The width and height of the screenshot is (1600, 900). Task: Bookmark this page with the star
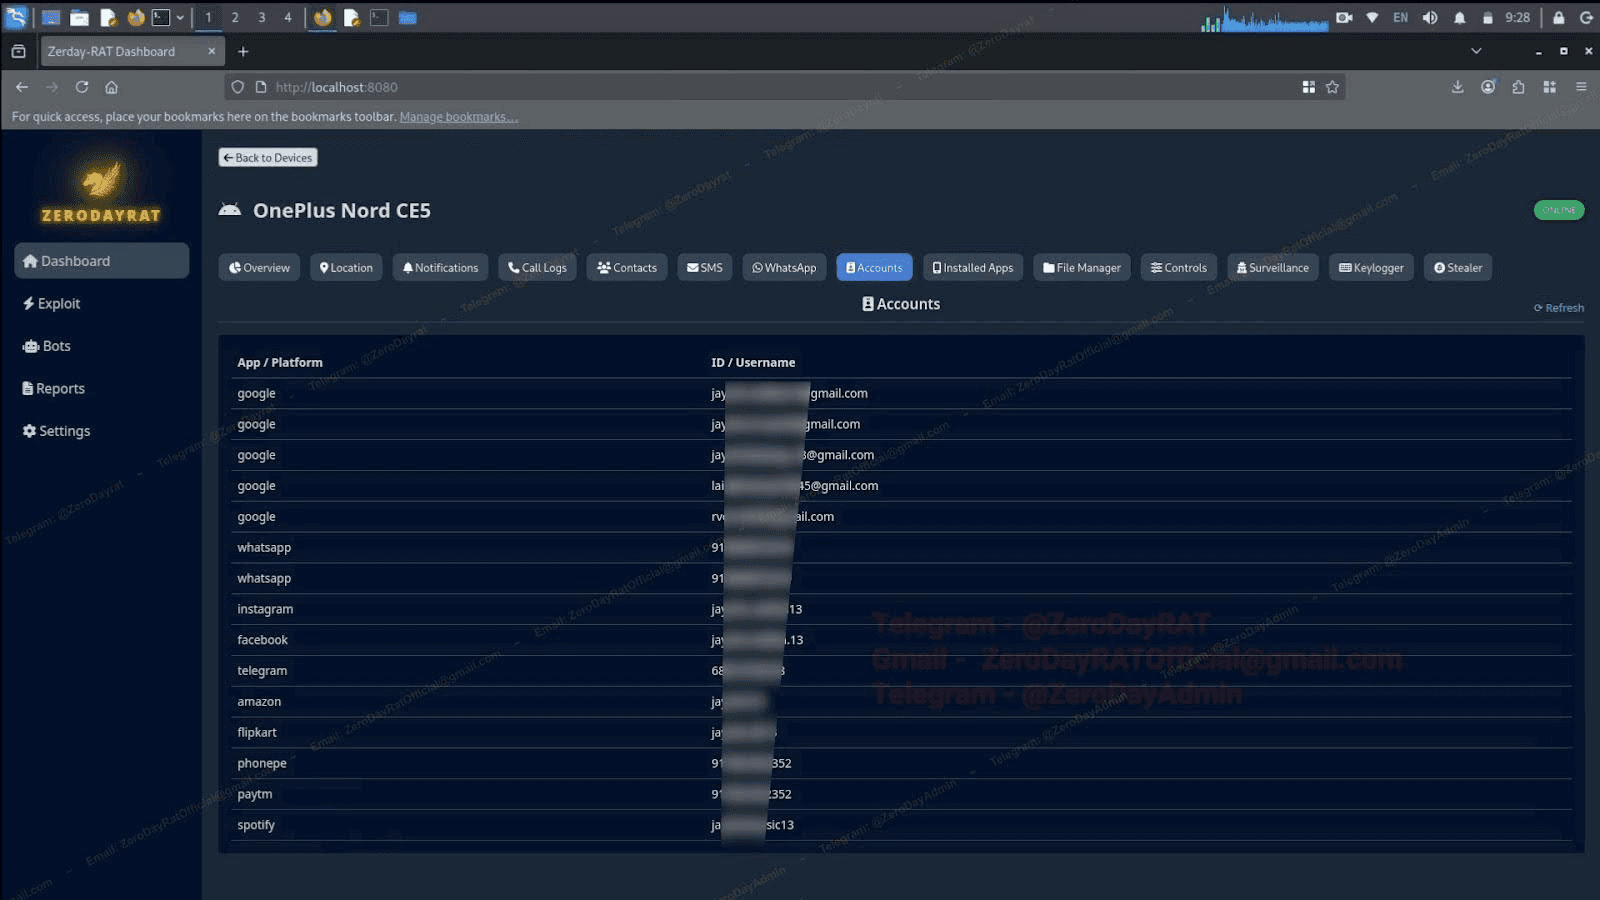tap(1332, 87)
